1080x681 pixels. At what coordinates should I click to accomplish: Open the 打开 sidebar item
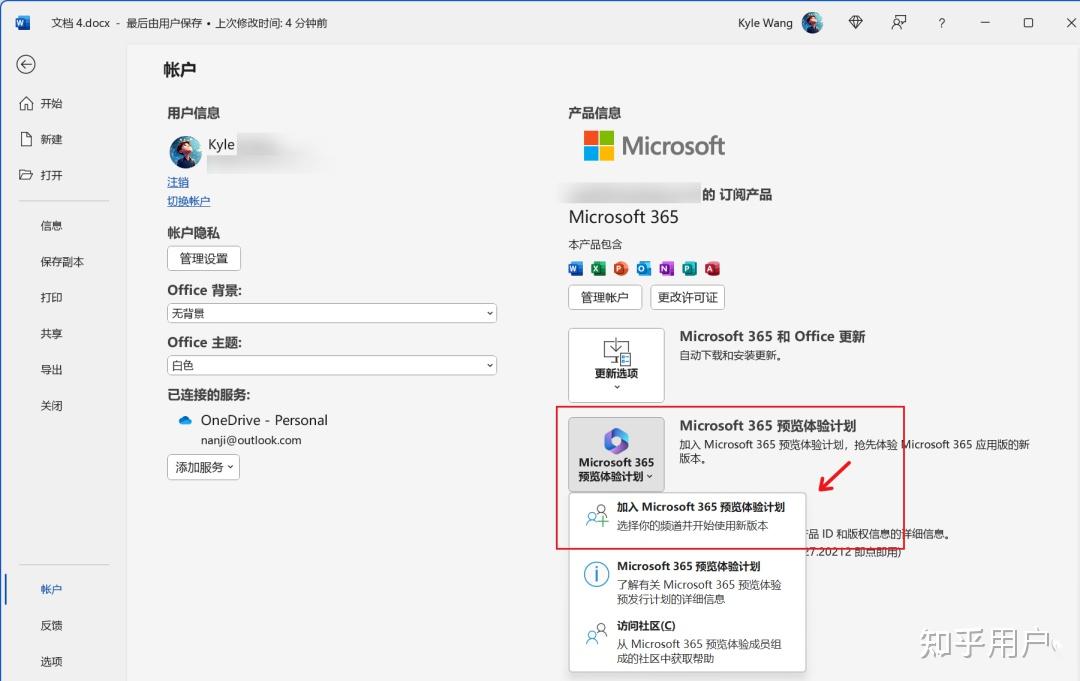(x=41, y=175)
